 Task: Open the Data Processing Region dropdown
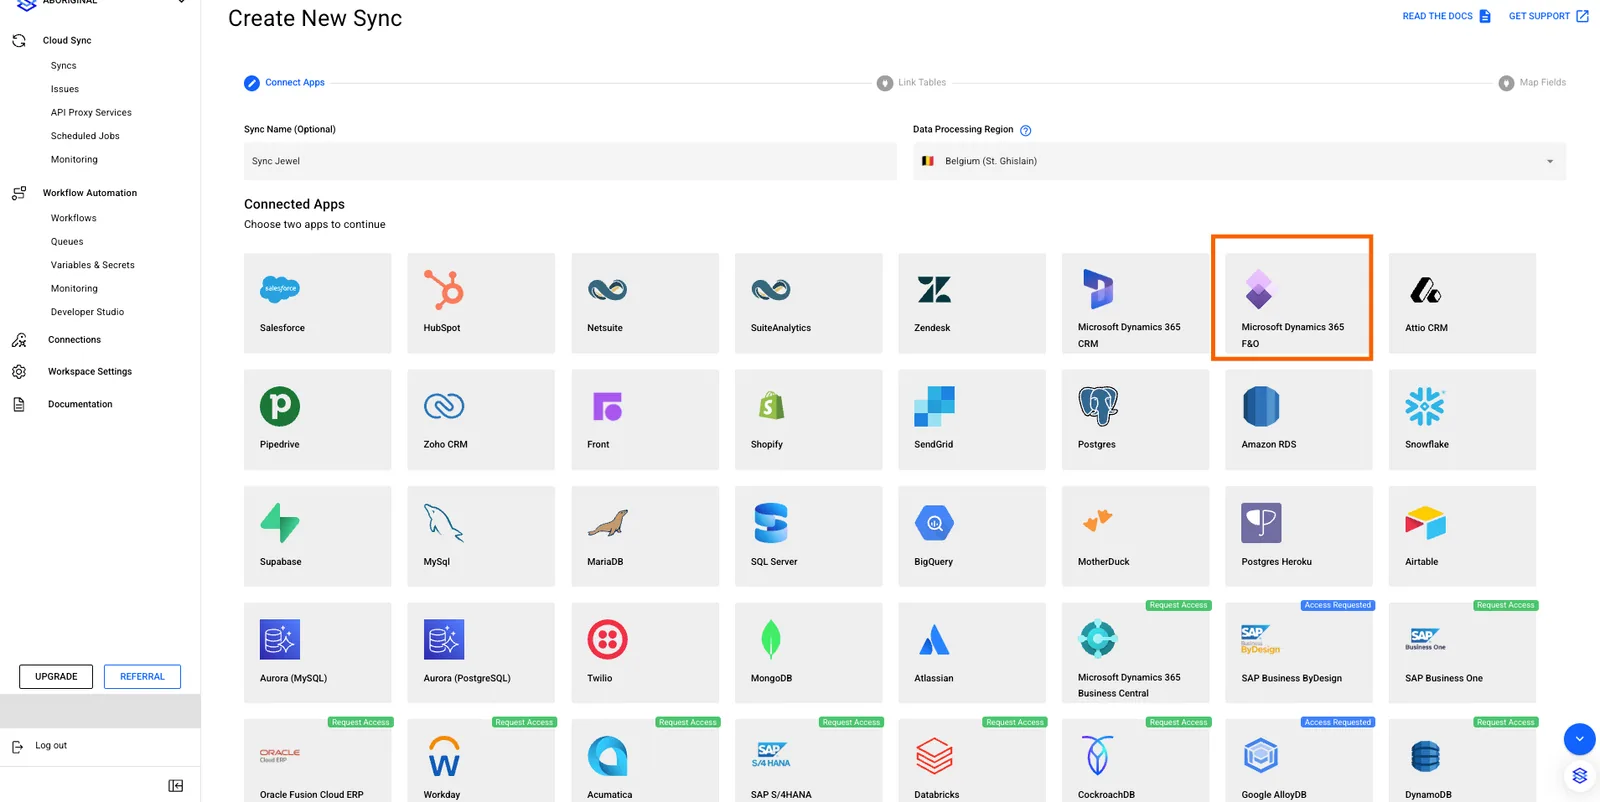pyautogui.click(x=1239, y=161)
